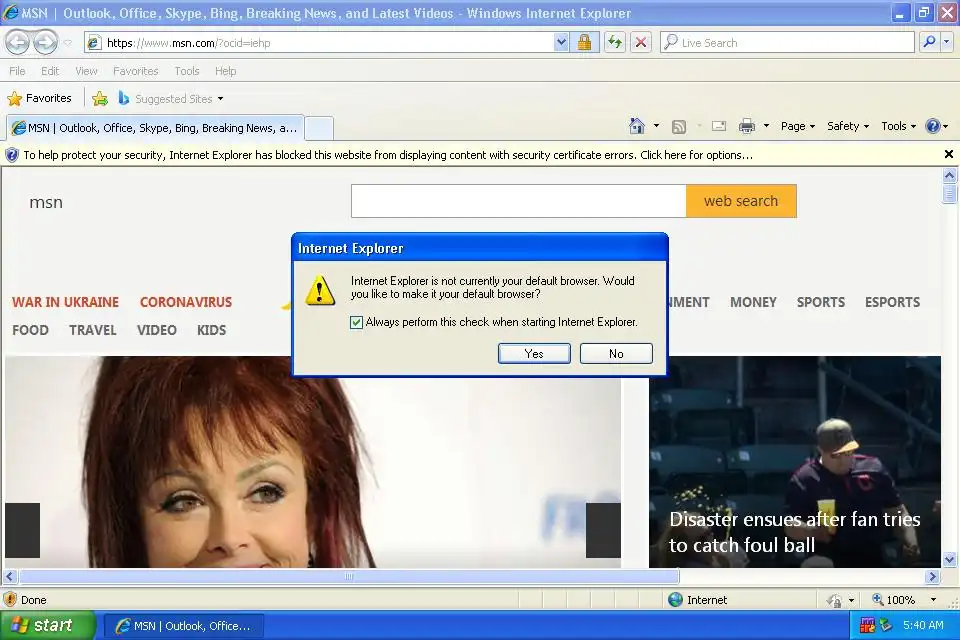This screenshot has width=960, height=640.
Task: Click the msn logo
Action: 46,202
